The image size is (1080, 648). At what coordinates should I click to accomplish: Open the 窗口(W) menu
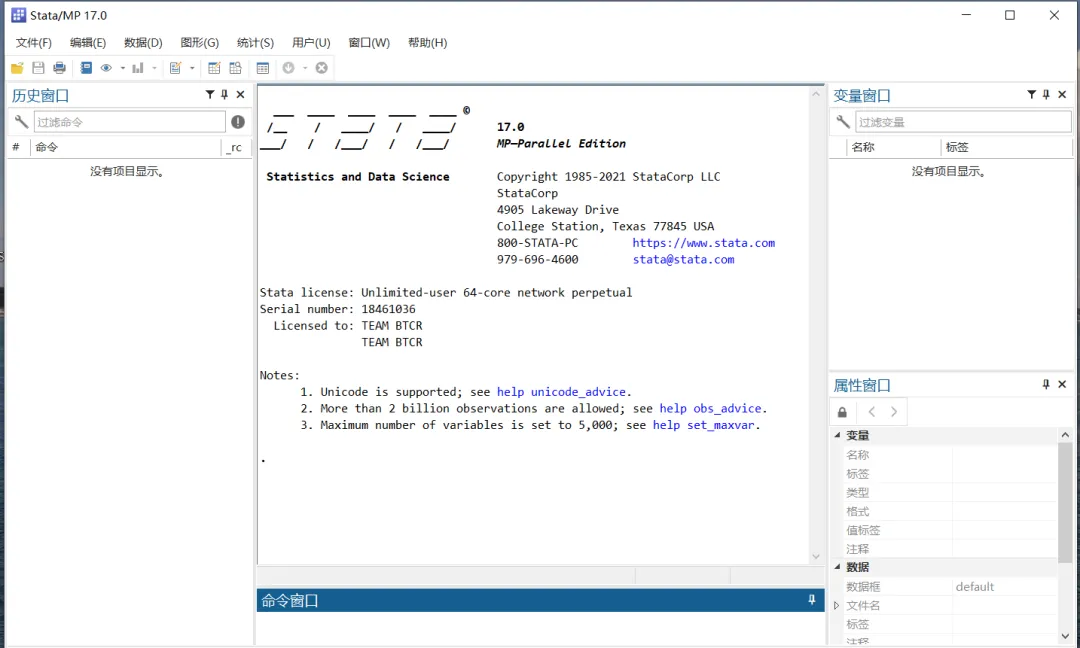tap(369, 43)
